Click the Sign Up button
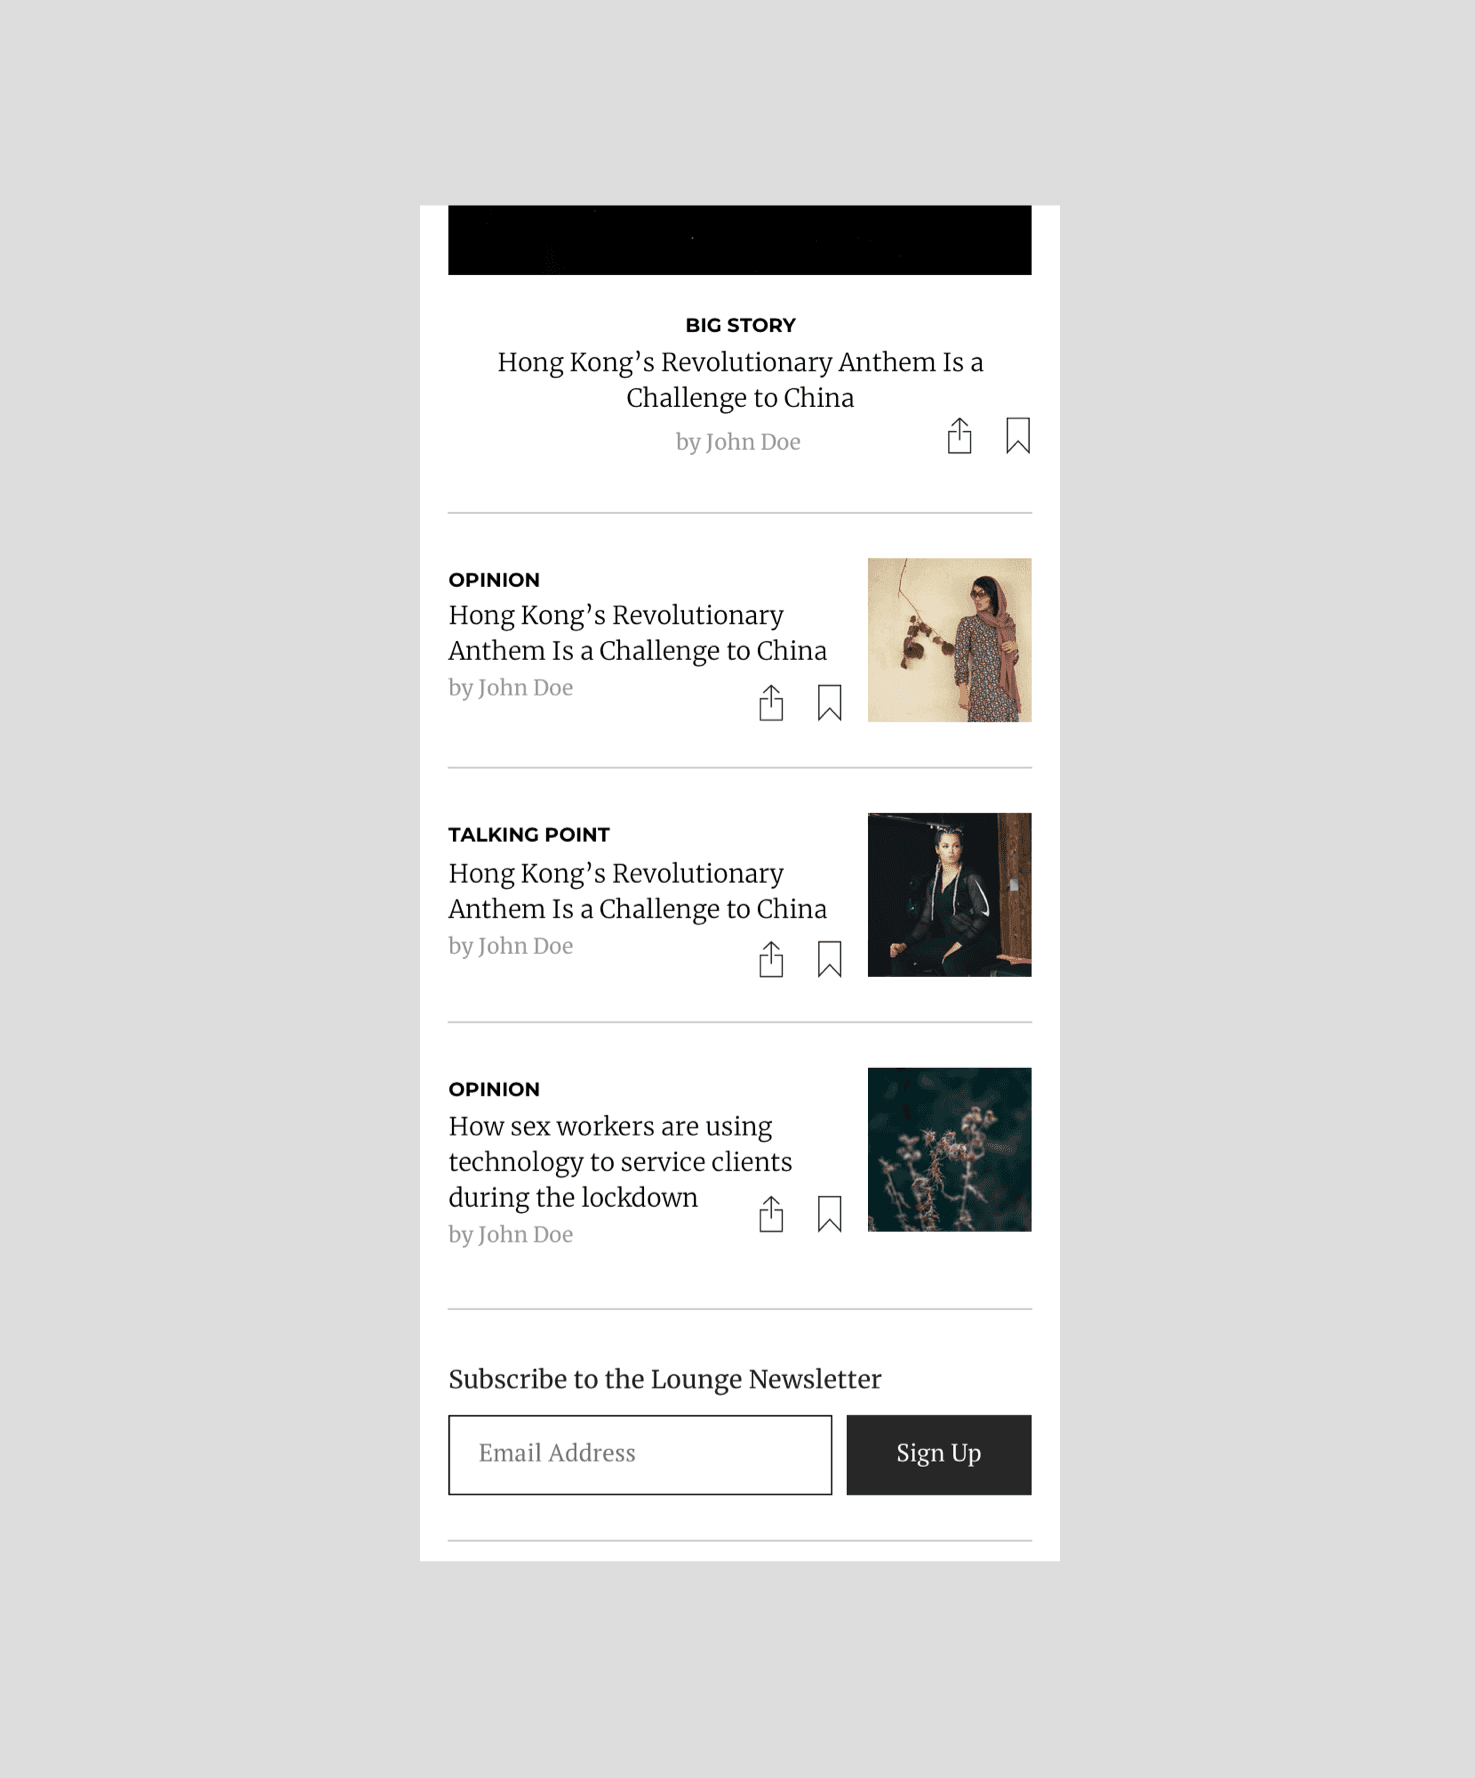 click(x=939, y=1454)
